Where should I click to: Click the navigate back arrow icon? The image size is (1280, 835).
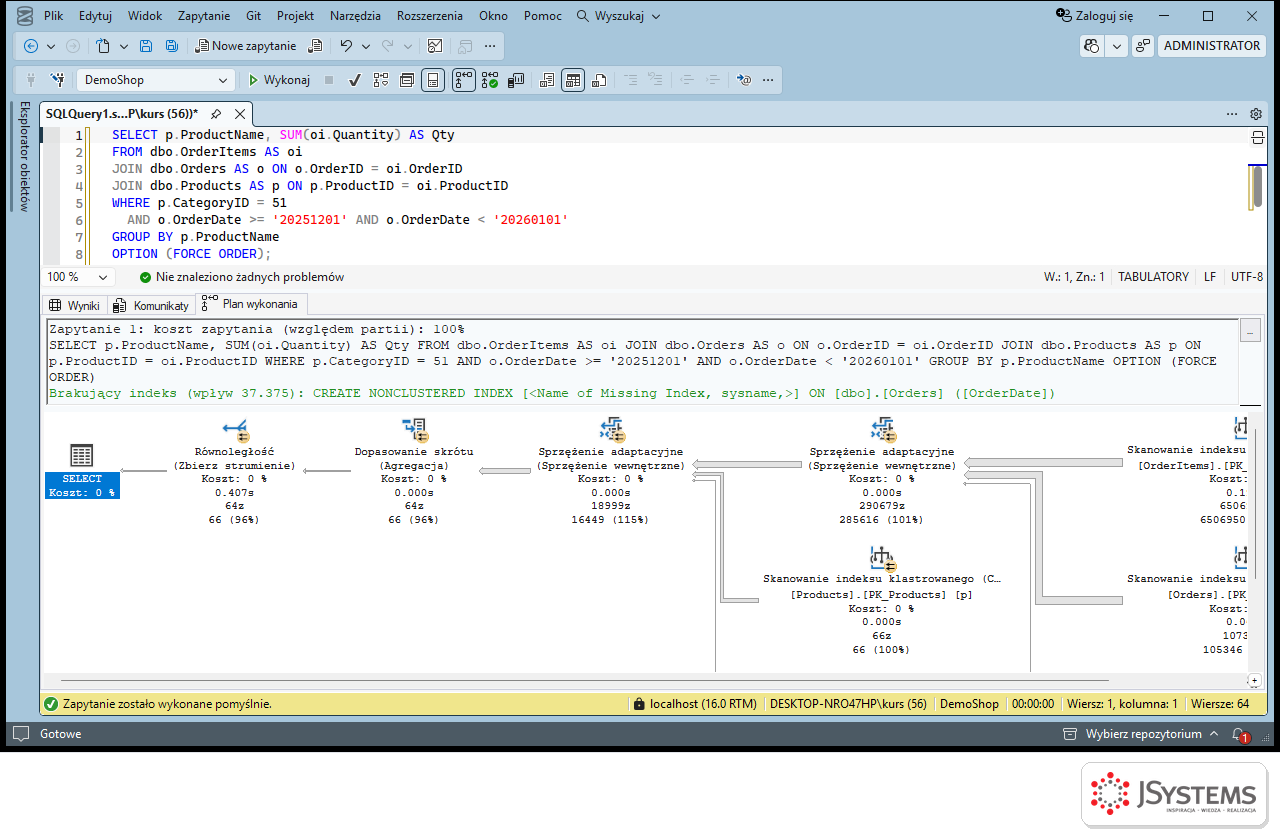[x=31, y=46]
